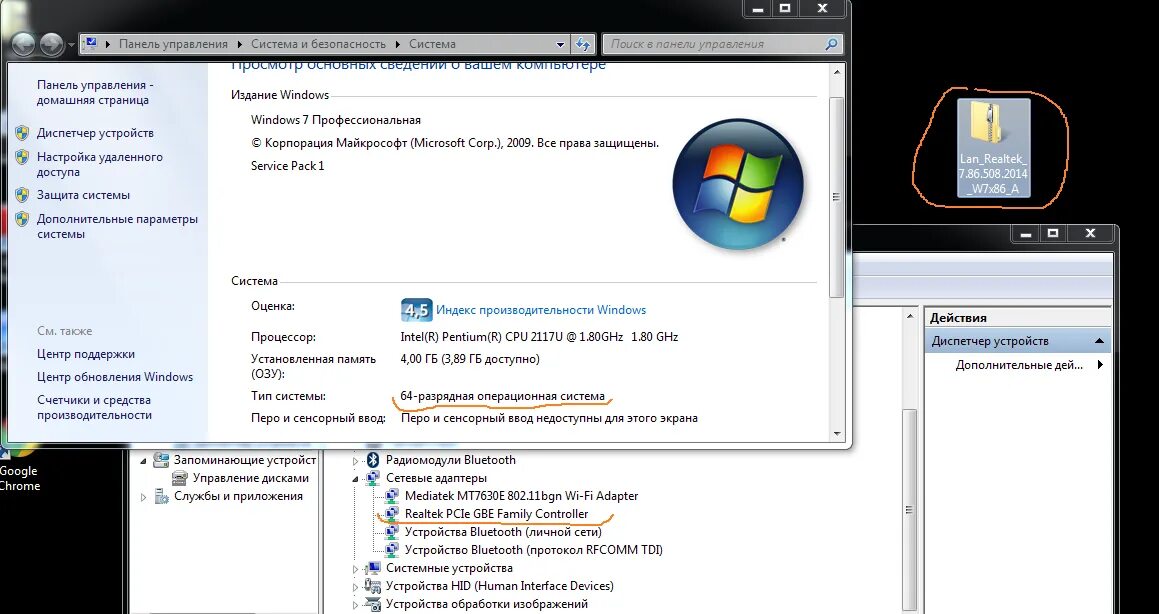The height and width of the screenshot is (614, 1159).
Task: Click Панель управления breadcrumb
Action: 173,44
